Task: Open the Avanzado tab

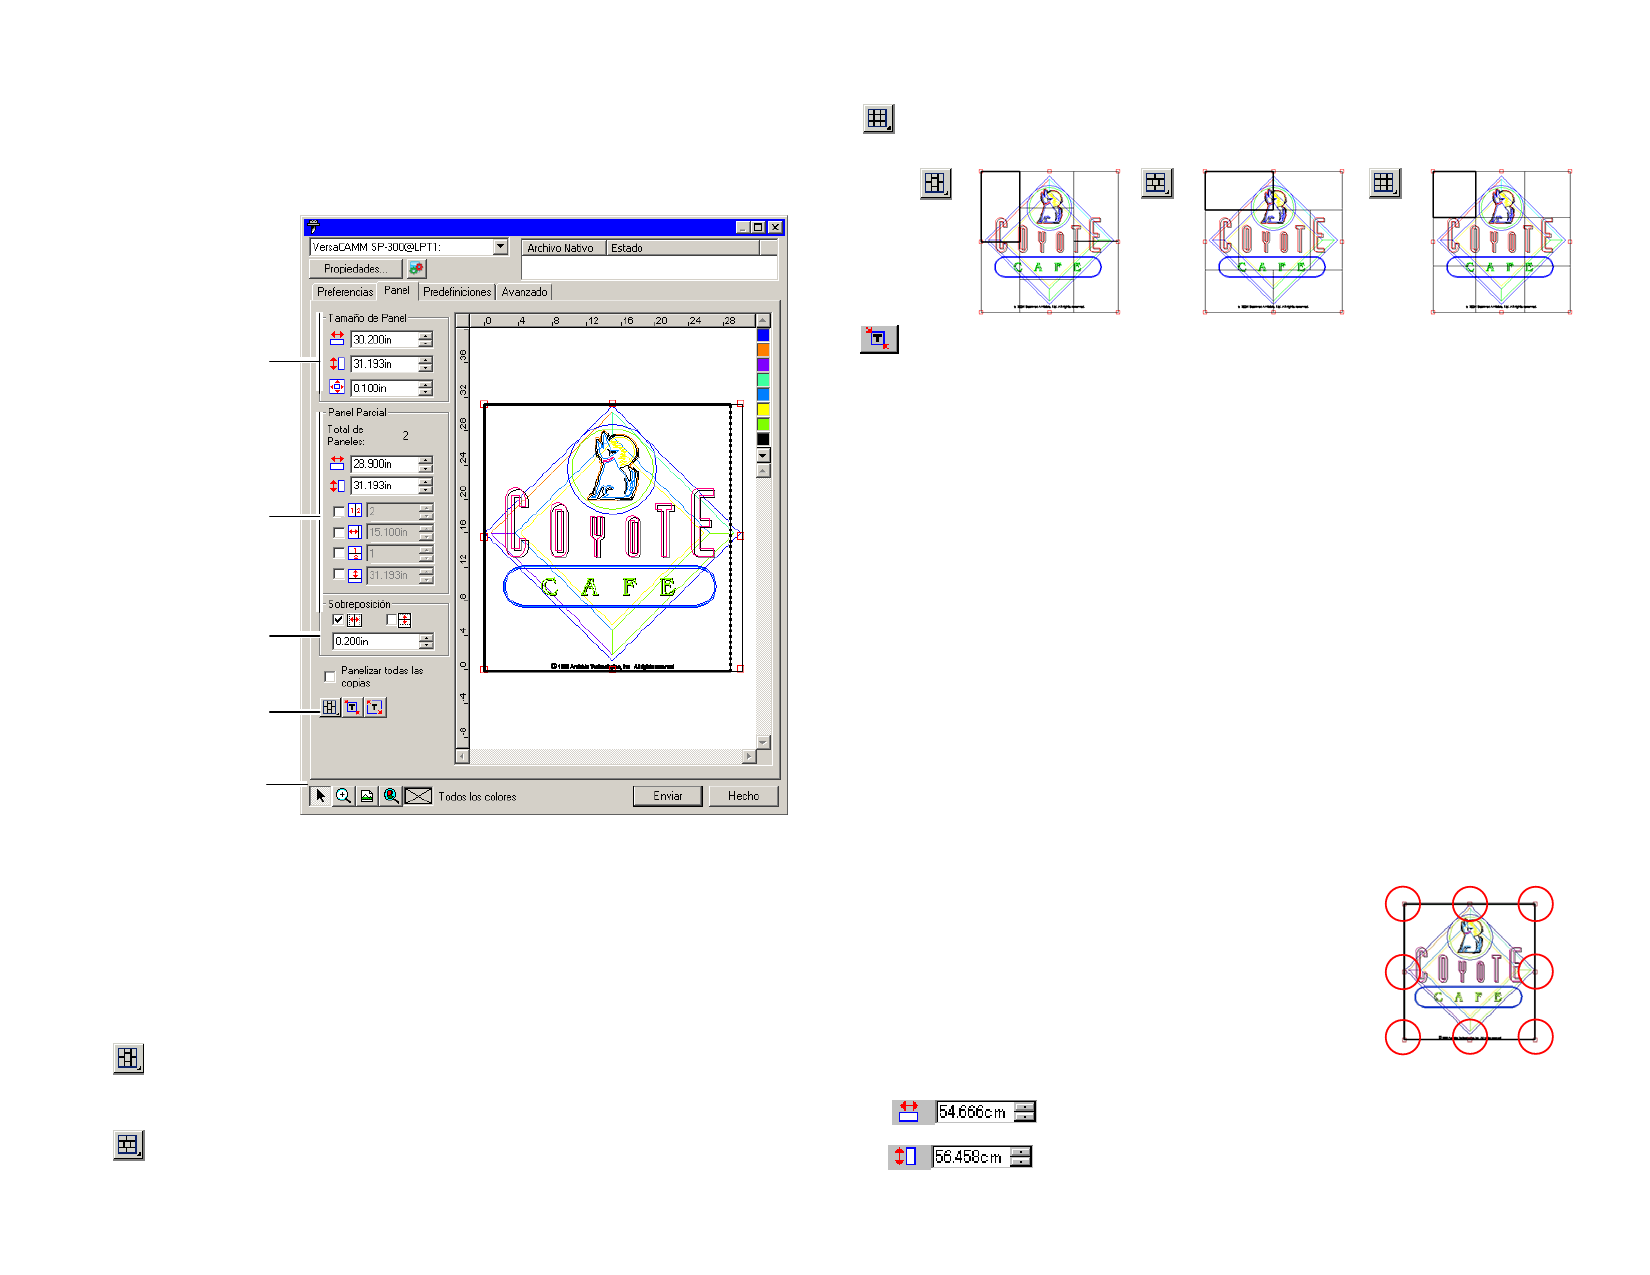Action: tap(524, 292)
